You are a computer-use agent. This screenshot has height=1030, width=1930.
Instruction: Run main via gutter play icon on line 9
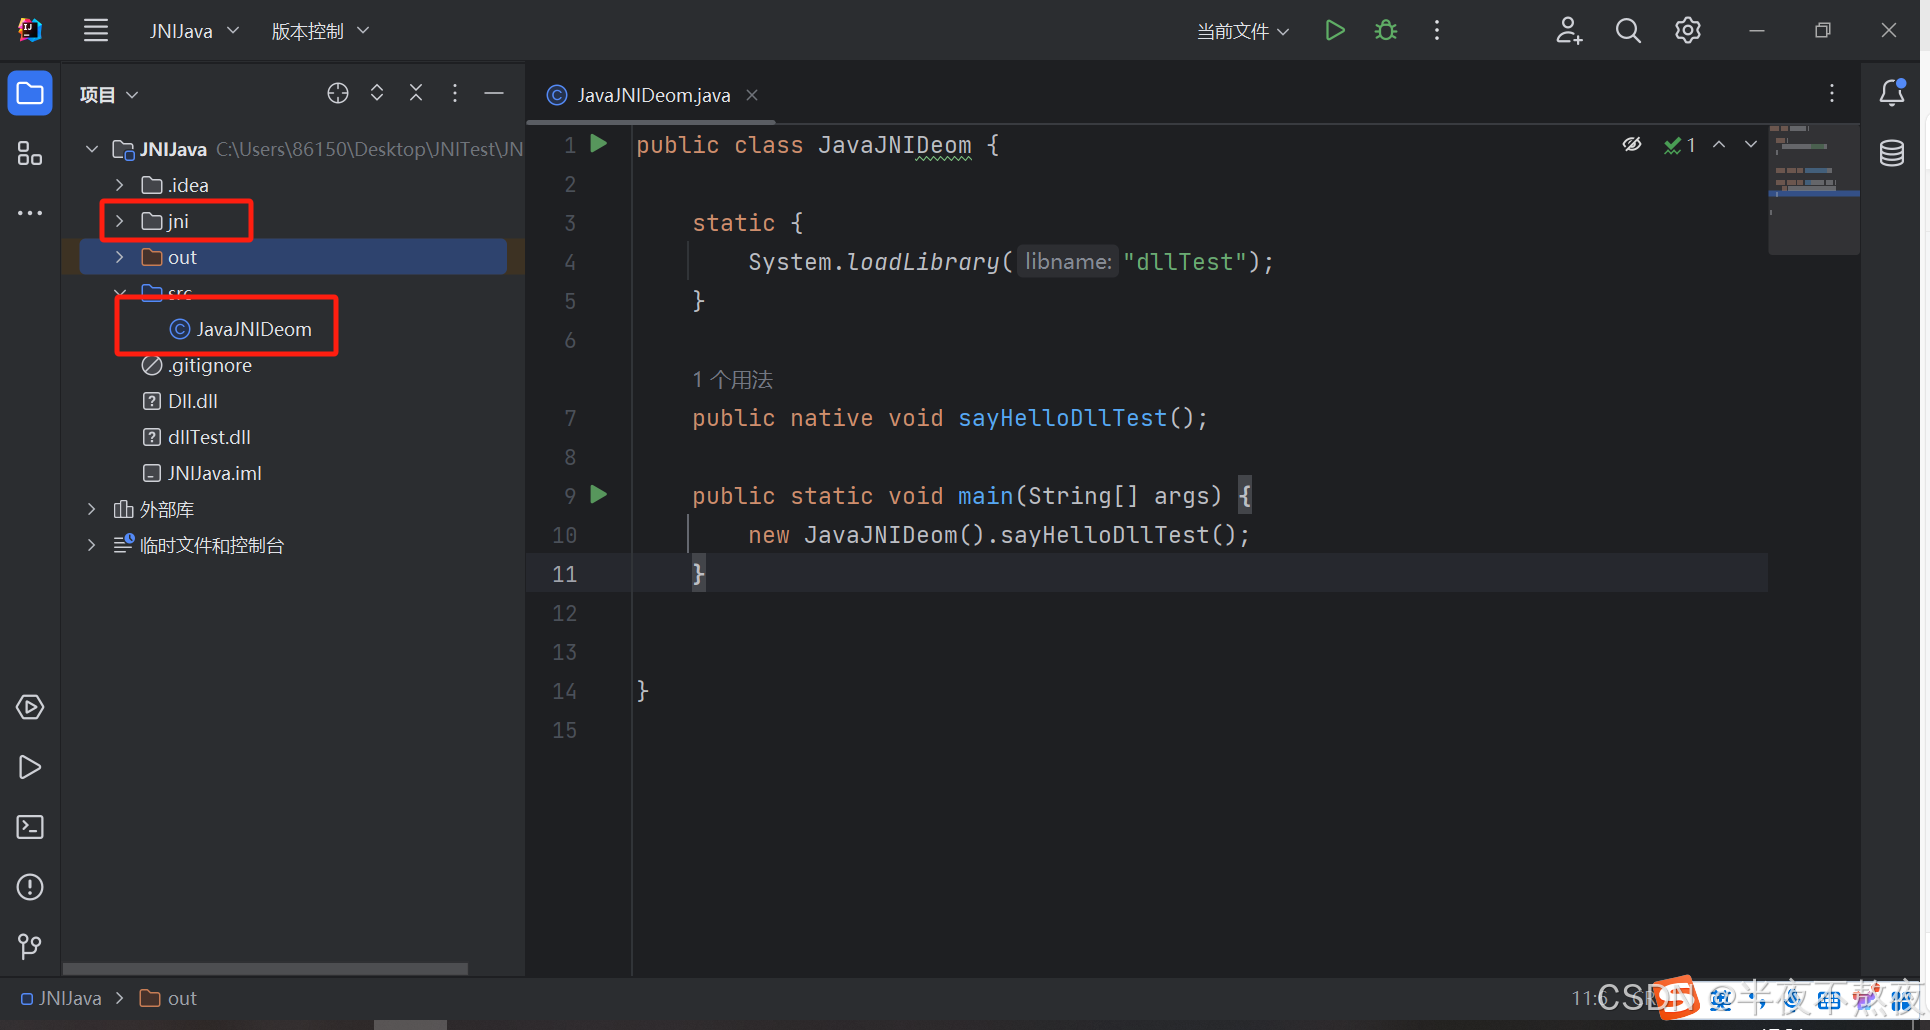coord(598,495)
